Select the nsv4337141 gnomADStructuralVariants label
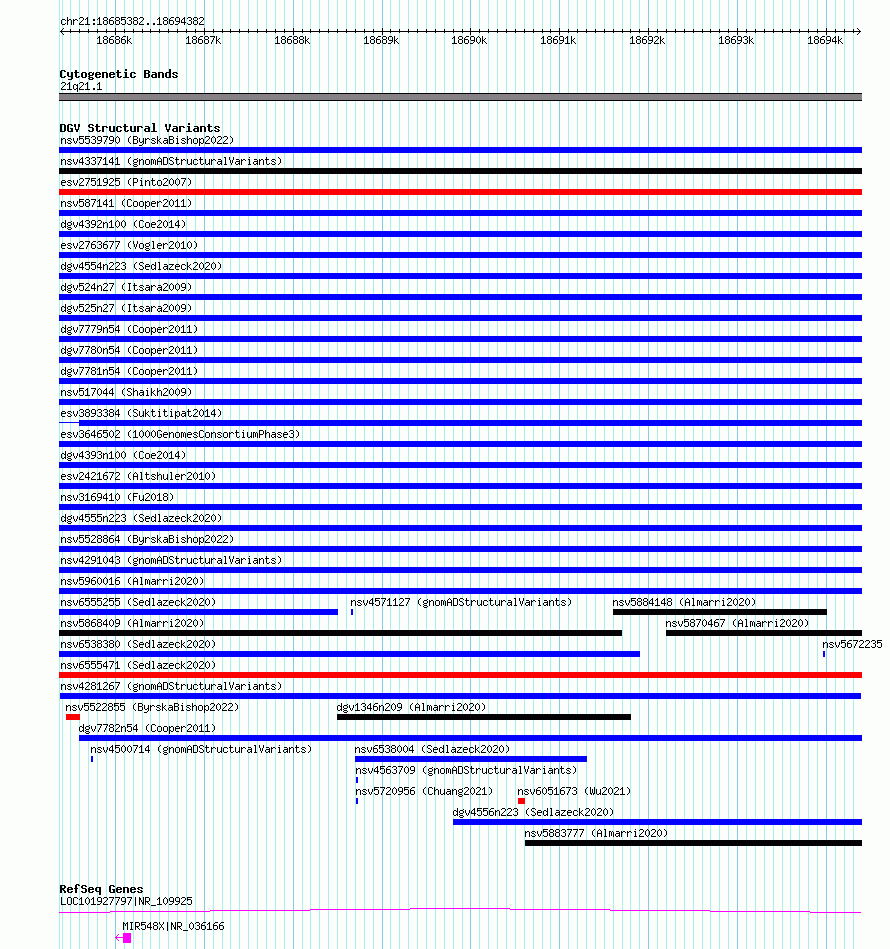The image size is (890, 949). click(x=171, y=162)
